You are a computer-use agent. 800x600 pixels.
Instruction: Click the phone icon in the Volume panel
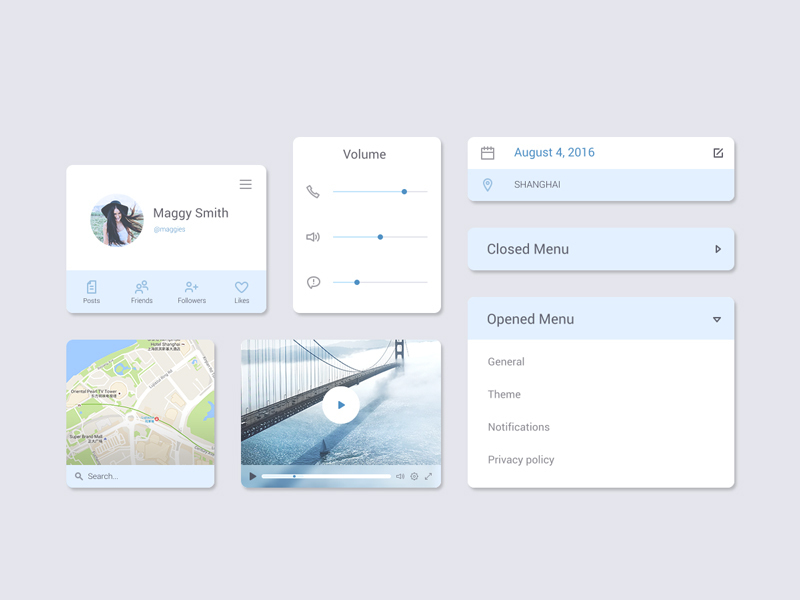pos(313,190)
